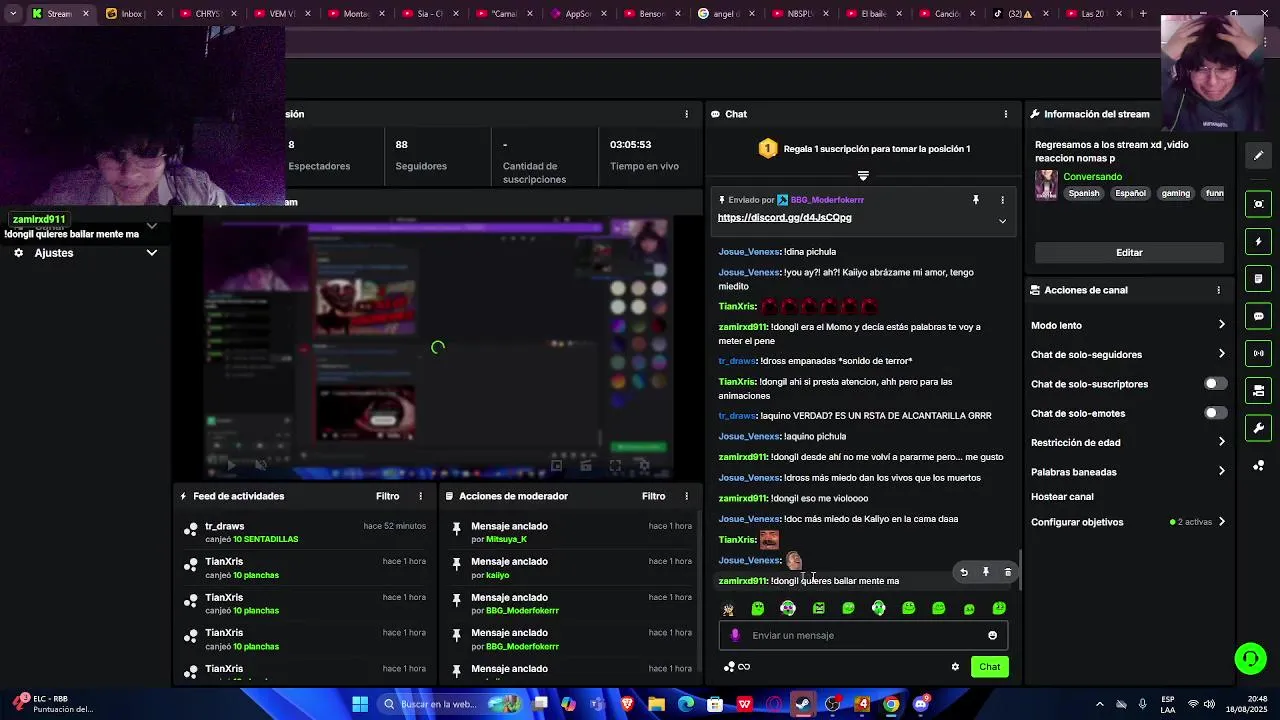Open Filtro in Acciones de moderador

pyautogui.click(x=653, y=496)
